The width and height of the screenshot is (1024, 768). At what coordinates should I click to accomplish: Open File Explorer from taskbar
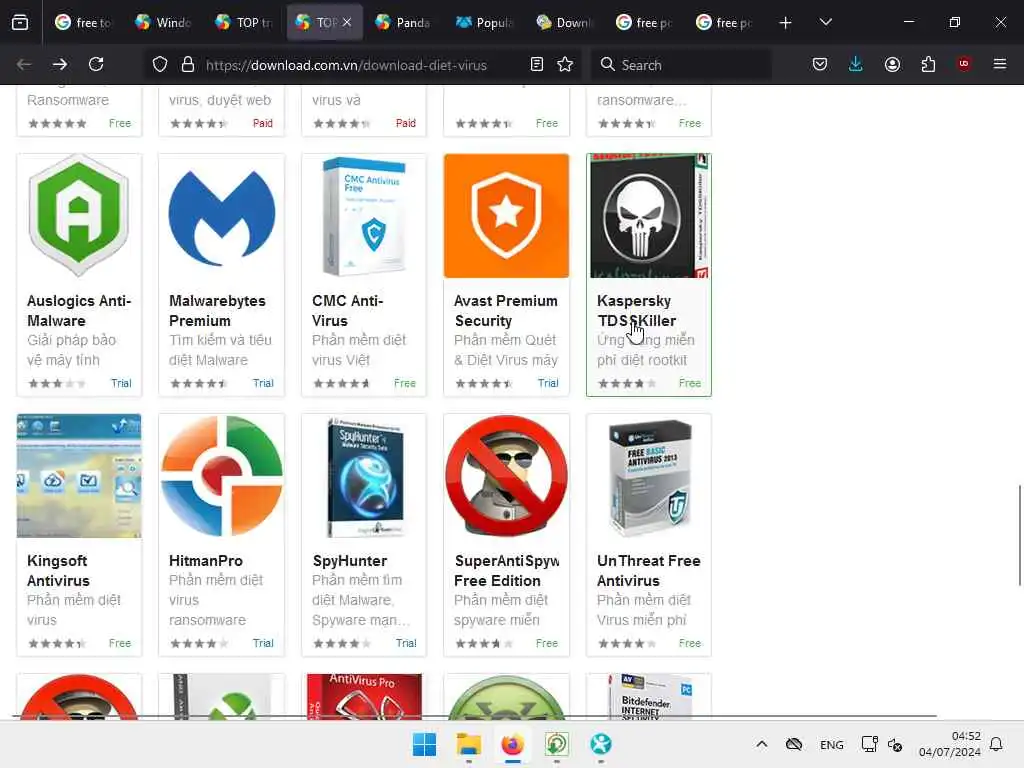468,744
